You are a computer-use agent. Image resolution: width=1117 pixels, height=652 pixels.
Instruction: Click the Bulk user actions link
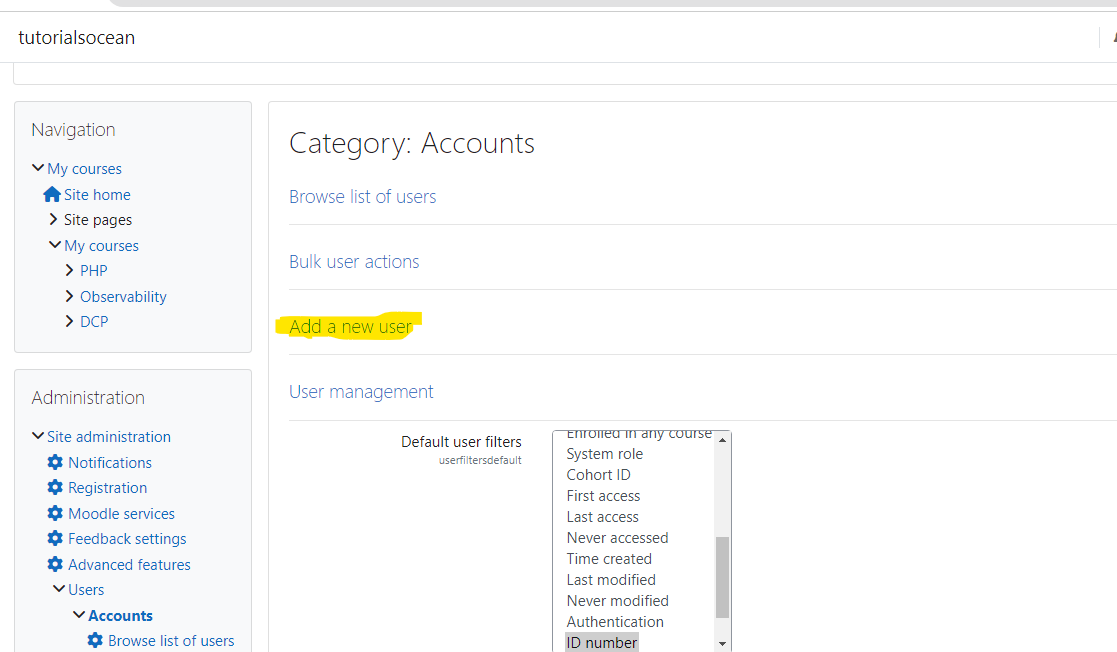pyautogui.click(x=353, y=261)
